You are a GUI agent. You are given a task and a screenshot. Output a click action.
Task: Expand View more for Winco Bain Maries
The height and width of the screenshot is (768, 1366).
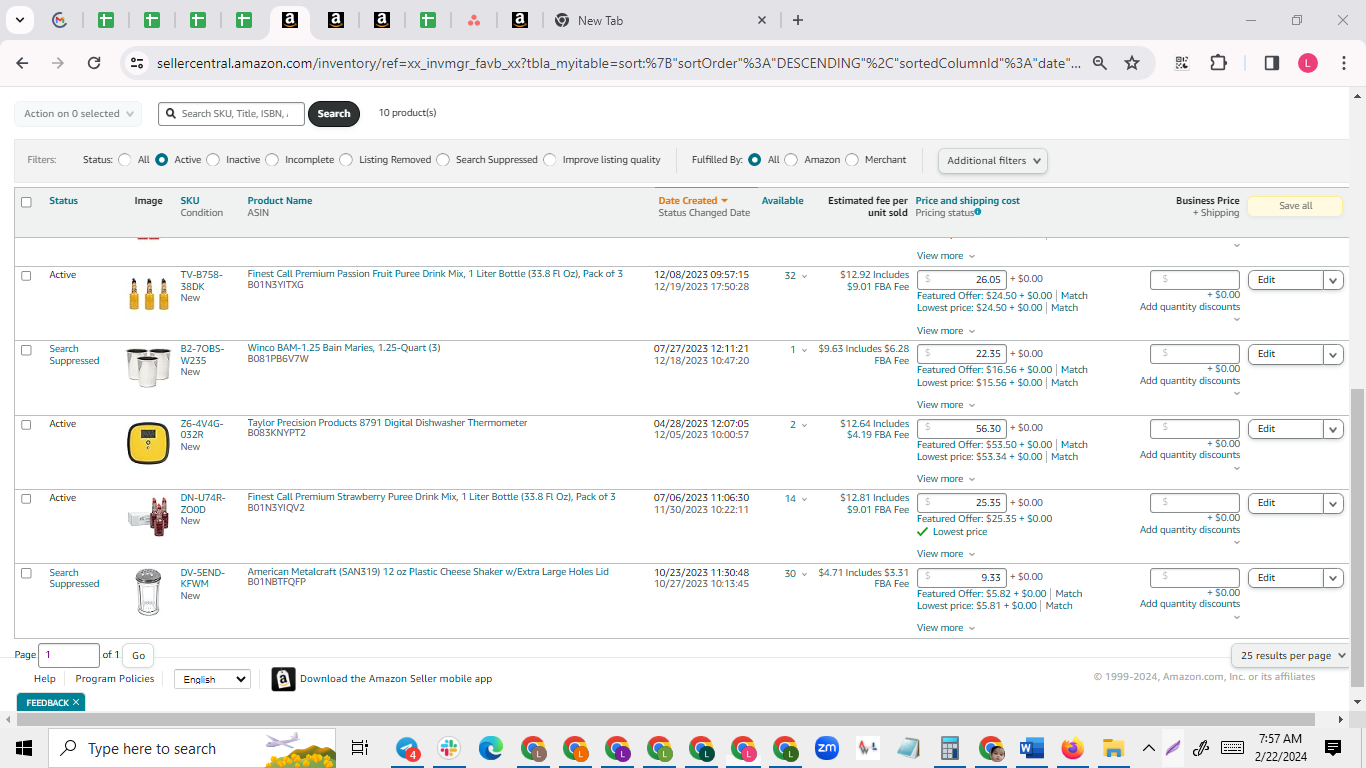pyautogui.click(x=945, y=405)
